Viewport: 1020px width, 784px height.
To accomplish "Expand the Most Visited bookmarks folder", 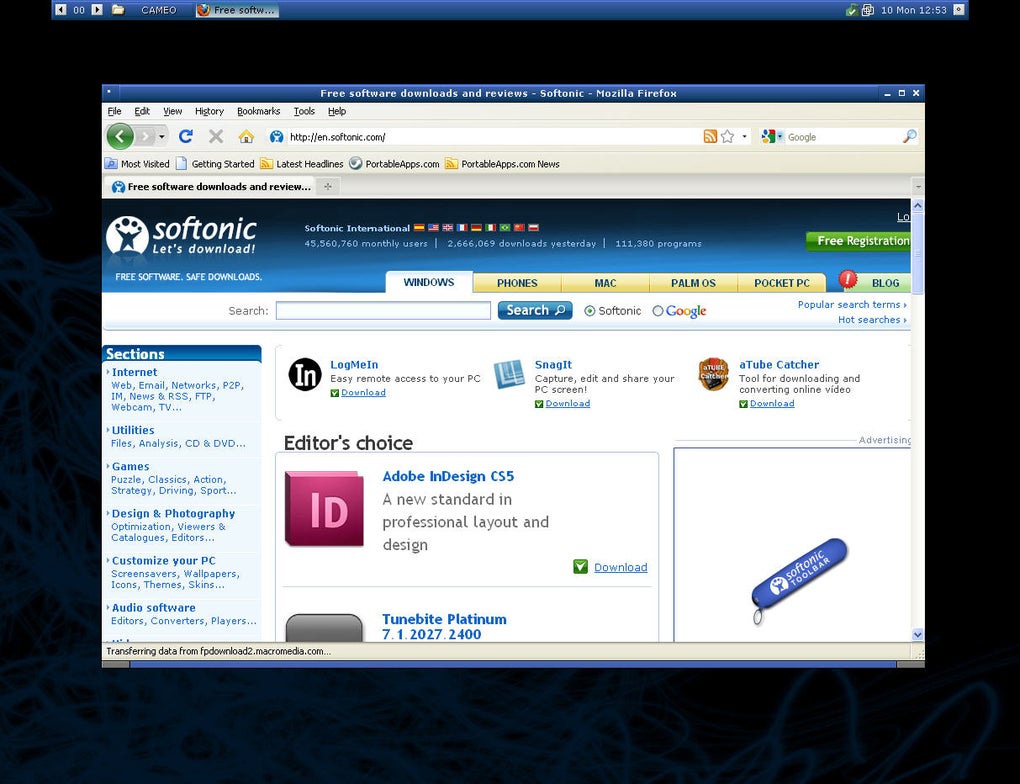I will (x=137, y=164).
